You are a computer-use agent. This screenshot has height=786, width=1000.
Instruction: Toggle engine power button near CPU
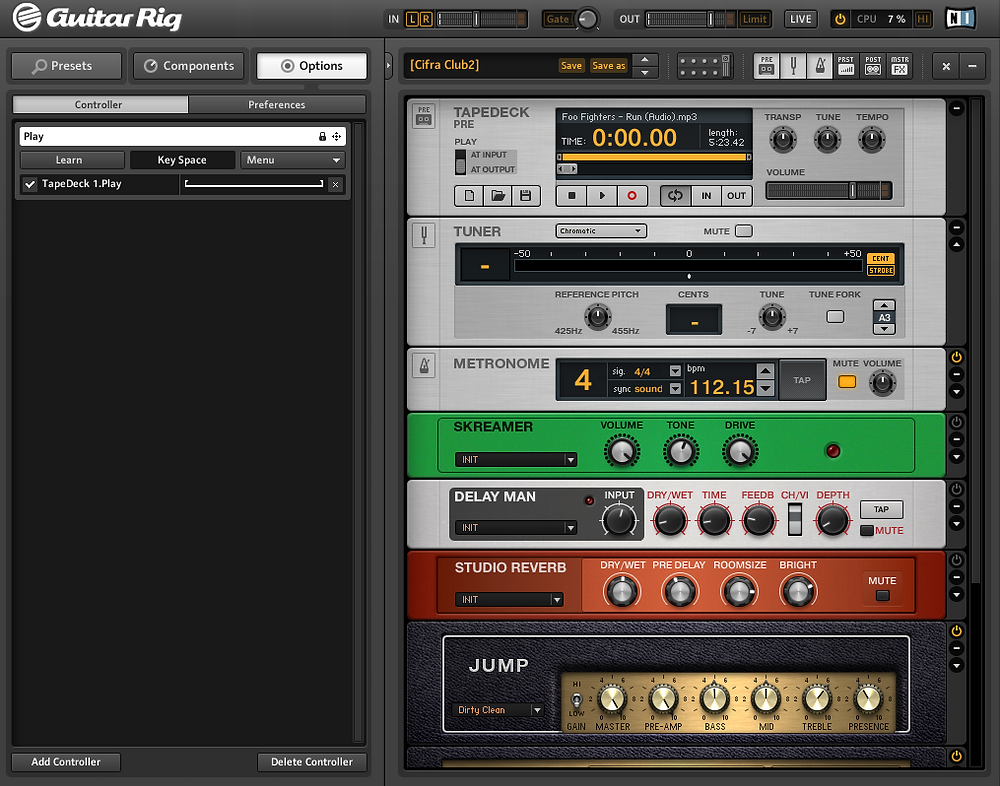tap(840, 19)
